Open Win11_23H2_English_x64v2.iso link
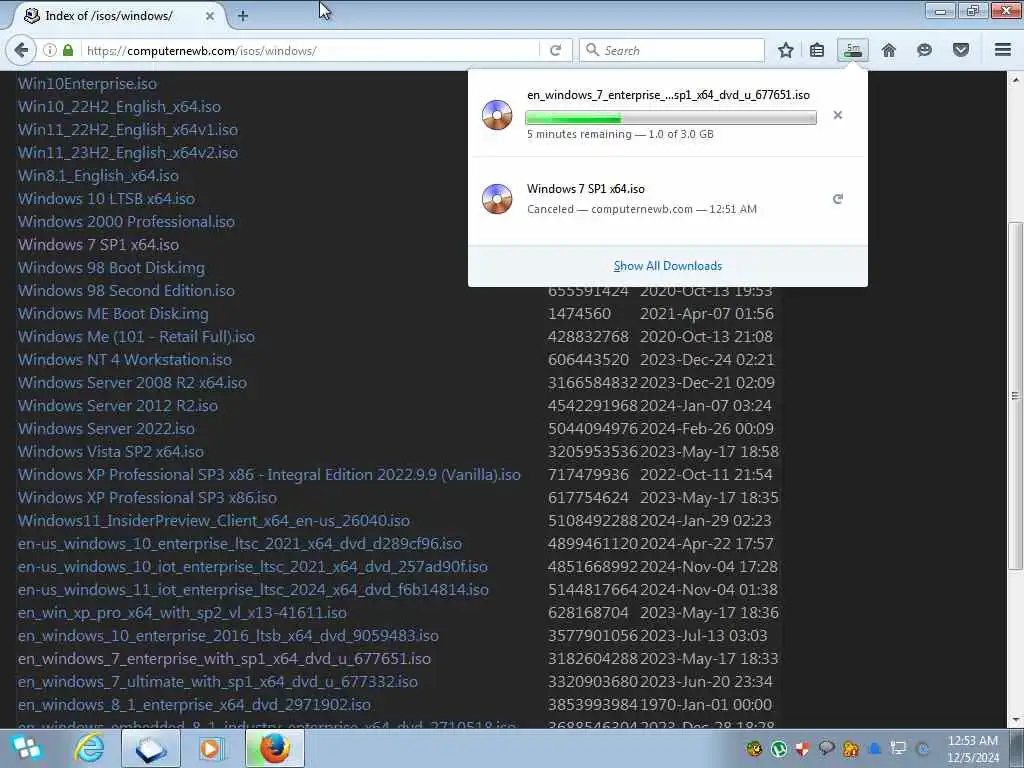Viewport: 1024px width, 768px height. (128, 152)
